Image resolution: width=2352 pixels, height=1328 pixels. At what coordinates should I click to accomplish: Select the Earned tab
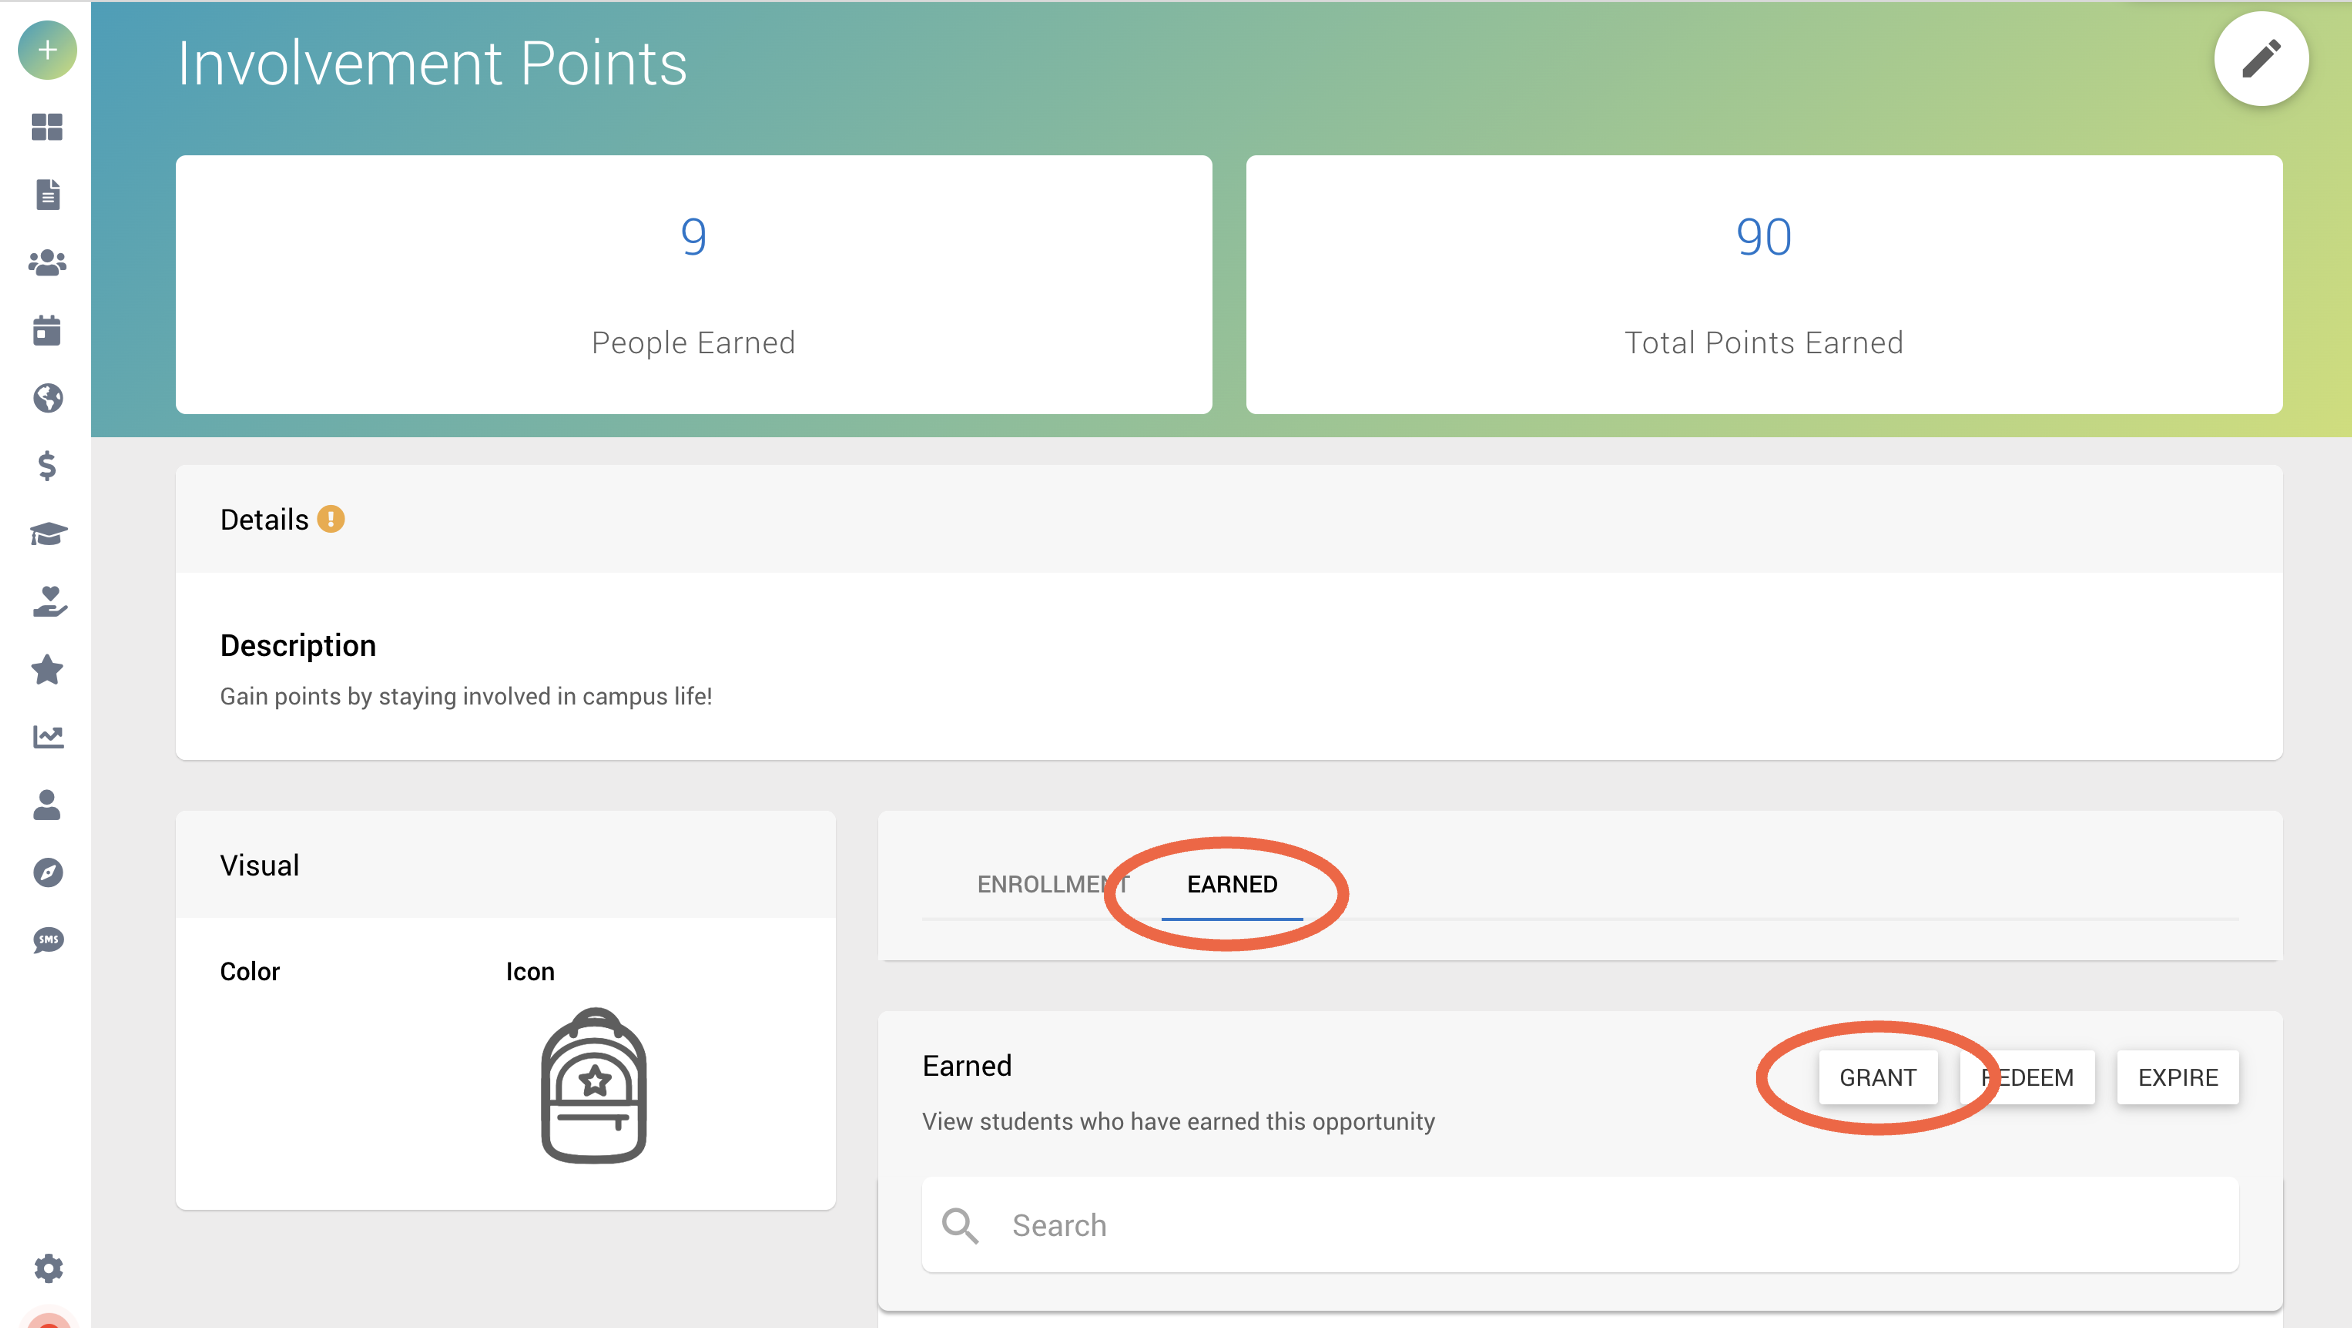coord(1232,884)
